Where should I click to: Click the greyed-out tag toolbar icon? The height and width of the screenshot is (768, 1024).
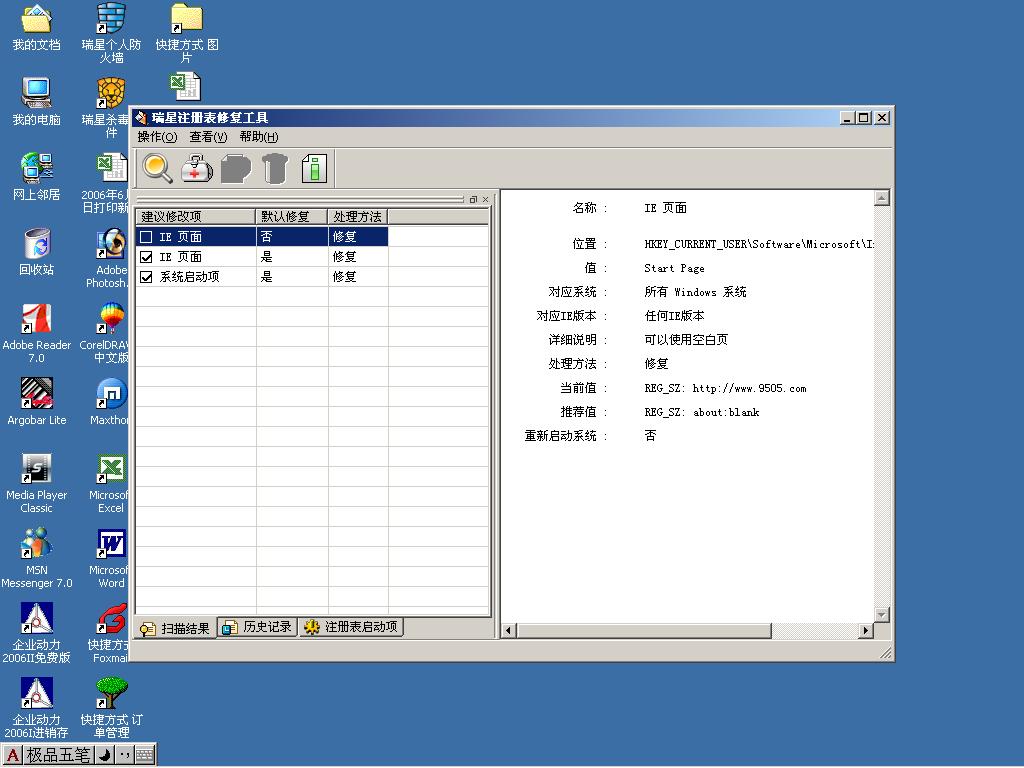(x=236, y=168)
